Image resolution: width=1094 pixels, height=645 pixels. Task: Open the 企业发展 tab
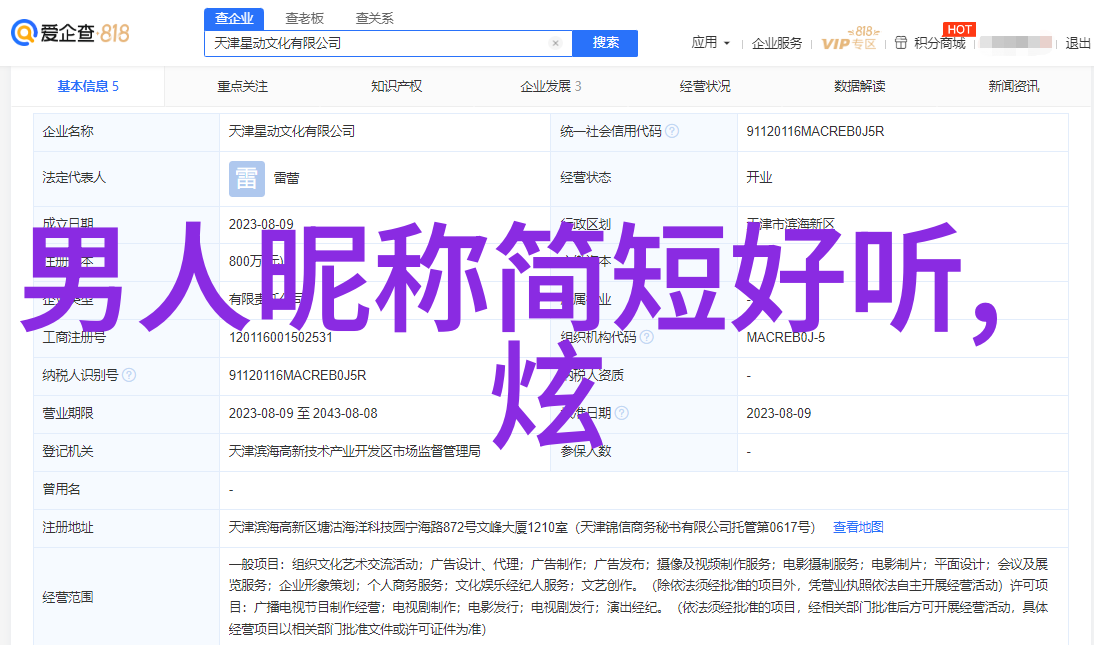point(550,87)
